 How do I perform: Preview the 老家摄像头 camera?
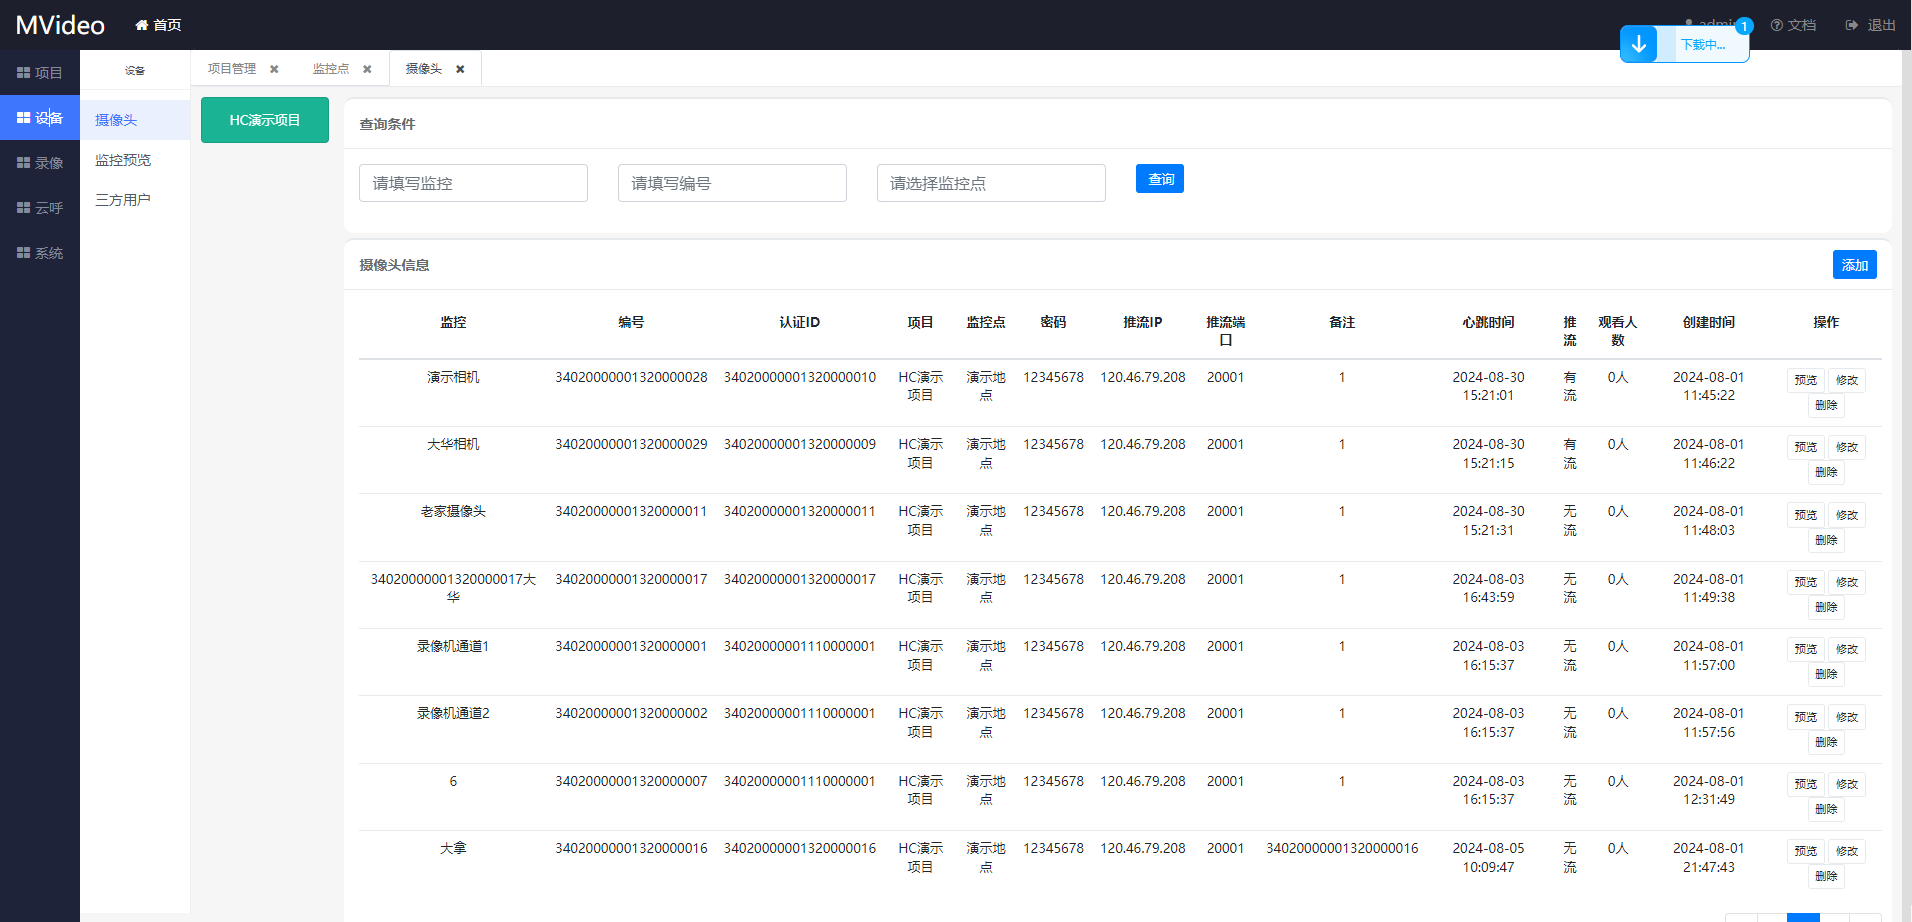point(1806,515)
